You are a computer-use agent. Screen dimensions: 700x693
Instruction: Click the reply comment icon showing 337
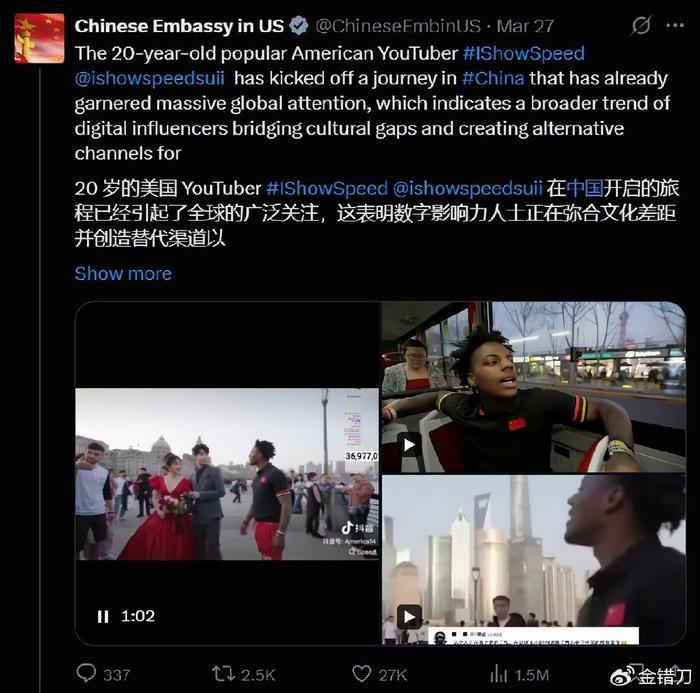(x=86, y=673)
